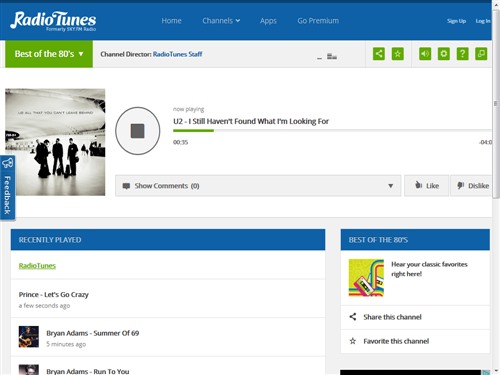Screen dimensions: 500x375
Task: Click the 00:35 elapsed time
Action: click(180, 142)
